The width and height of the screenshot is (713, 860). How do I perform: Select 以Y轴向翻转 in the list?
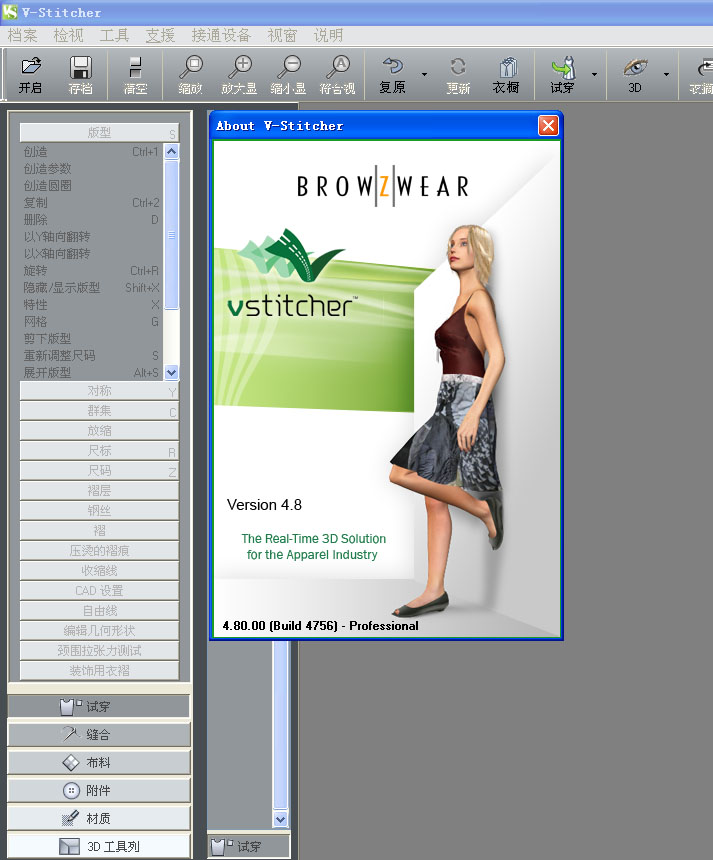click(x=92, y=236)
